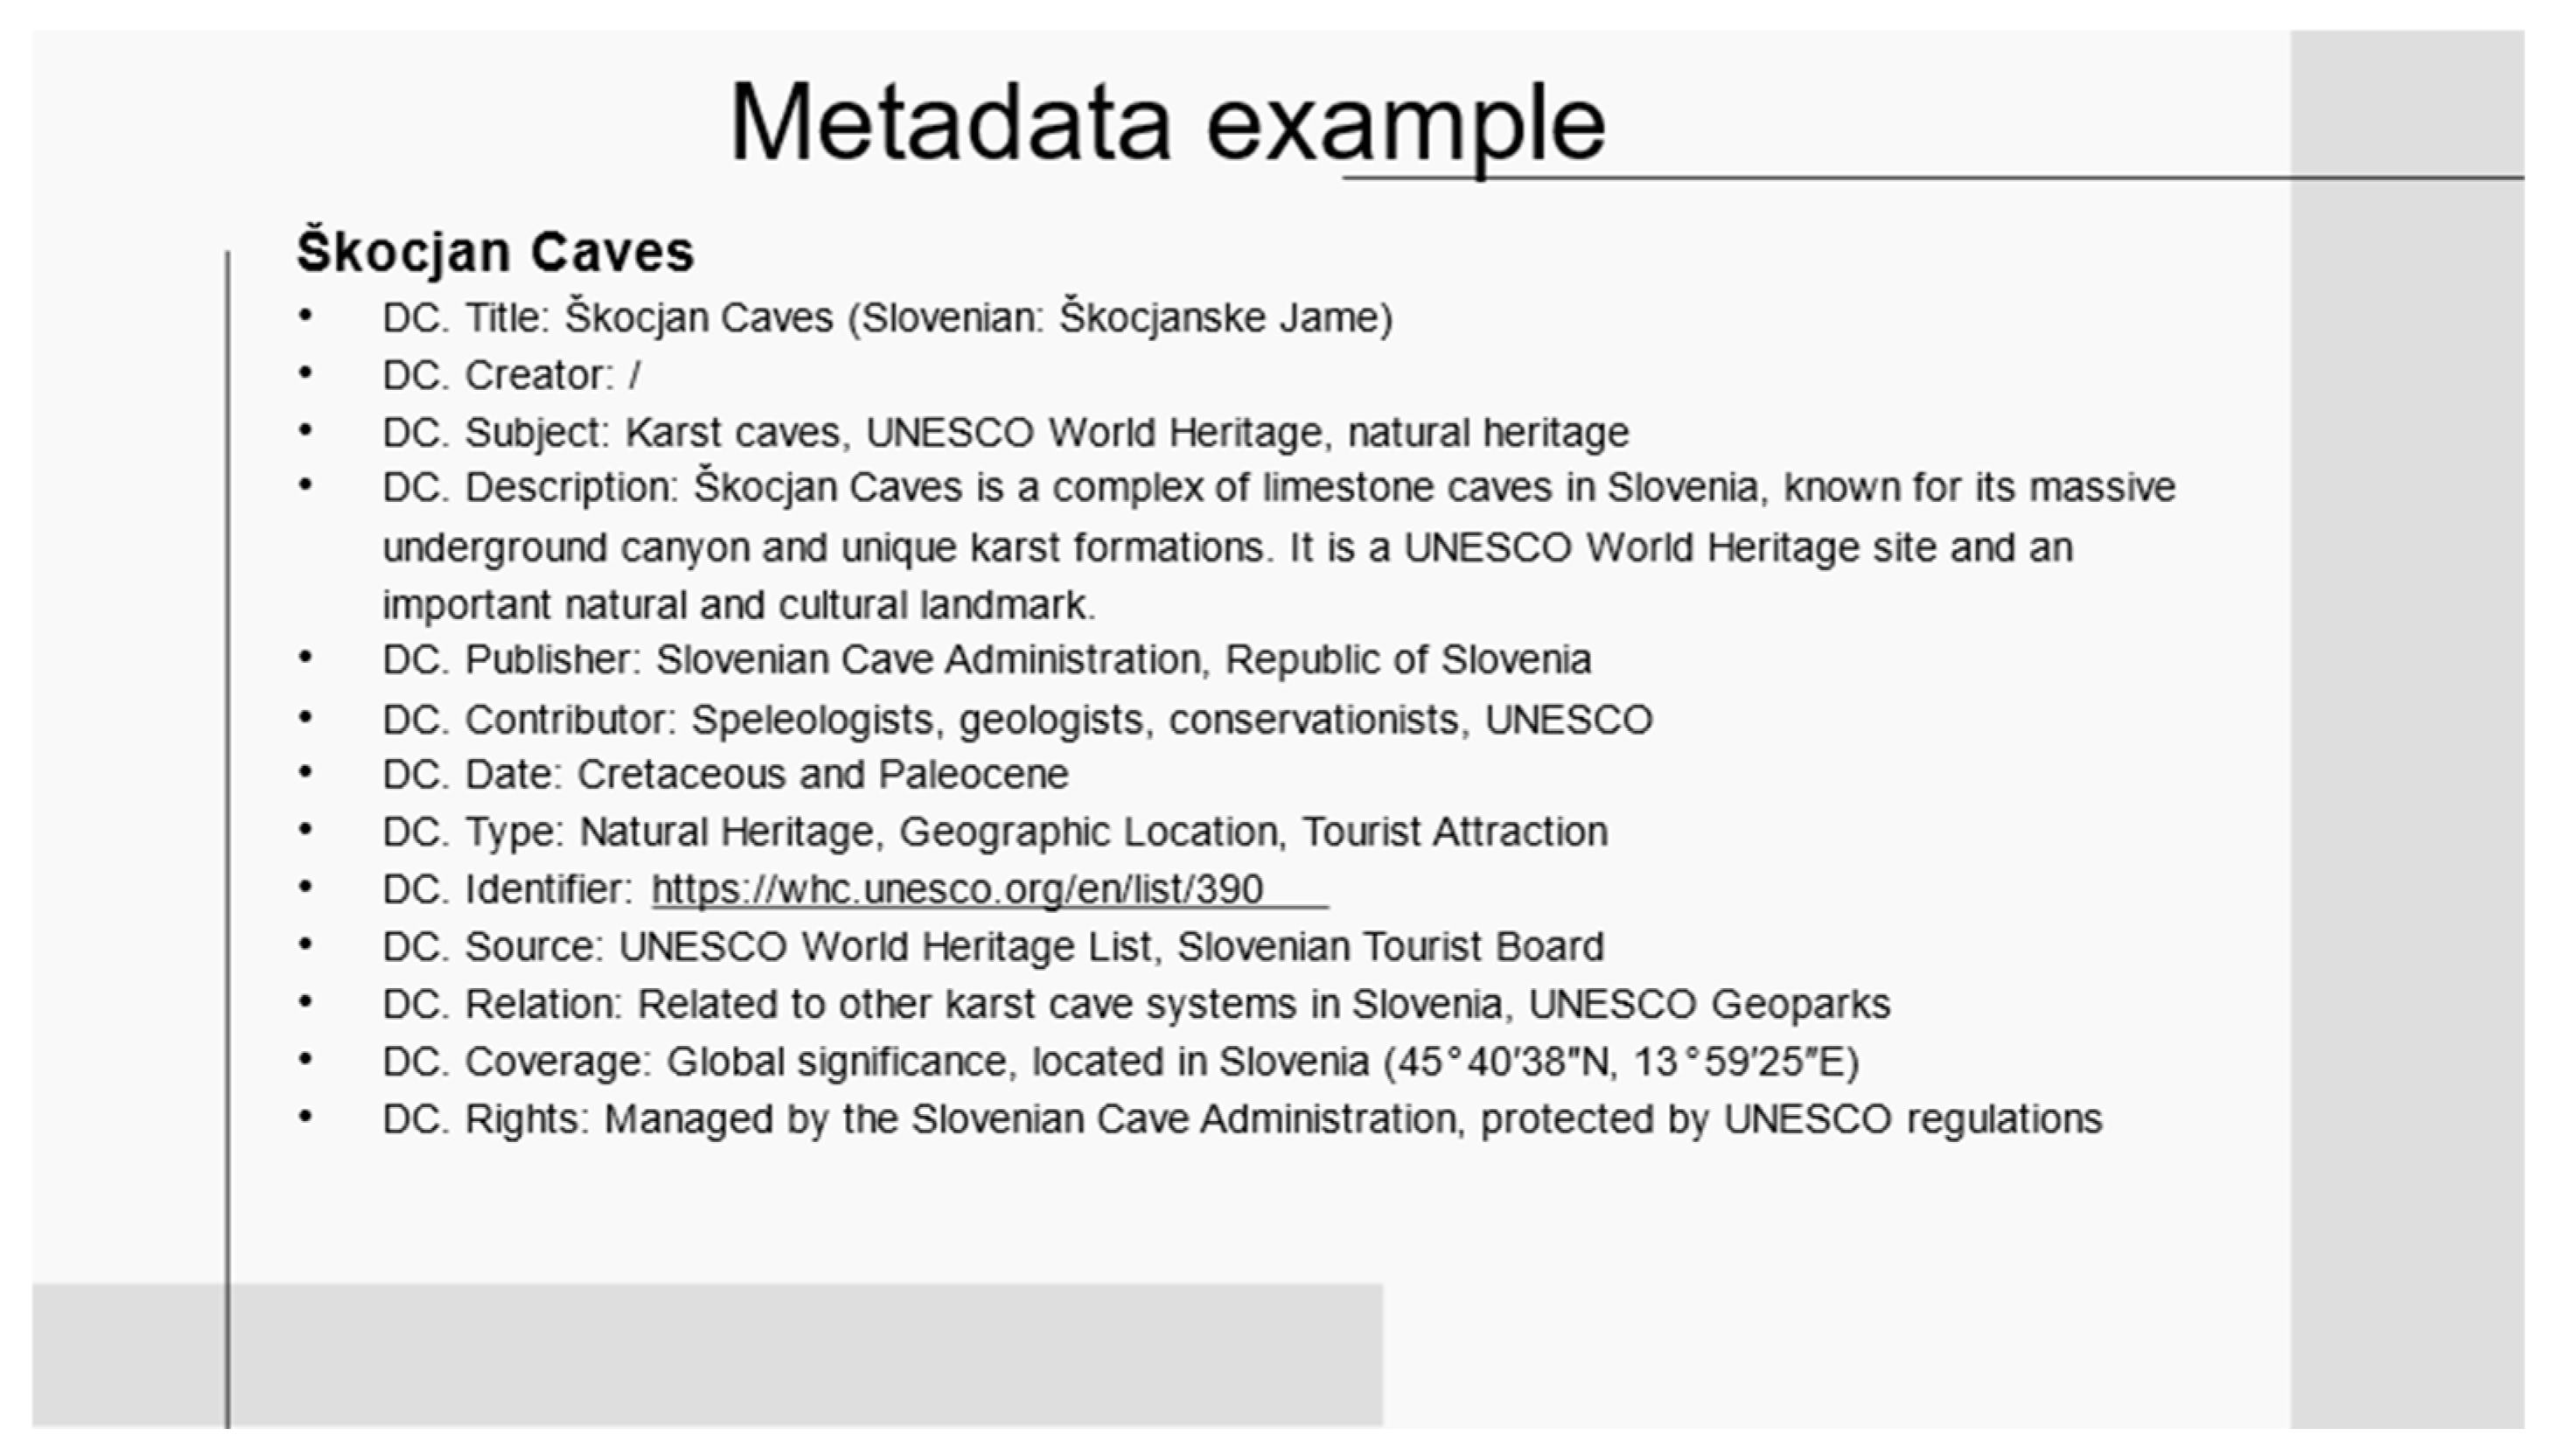2555x1456 pixels.
Task: Click the 'DC. Rights' label
Action: click(484, 1119)
